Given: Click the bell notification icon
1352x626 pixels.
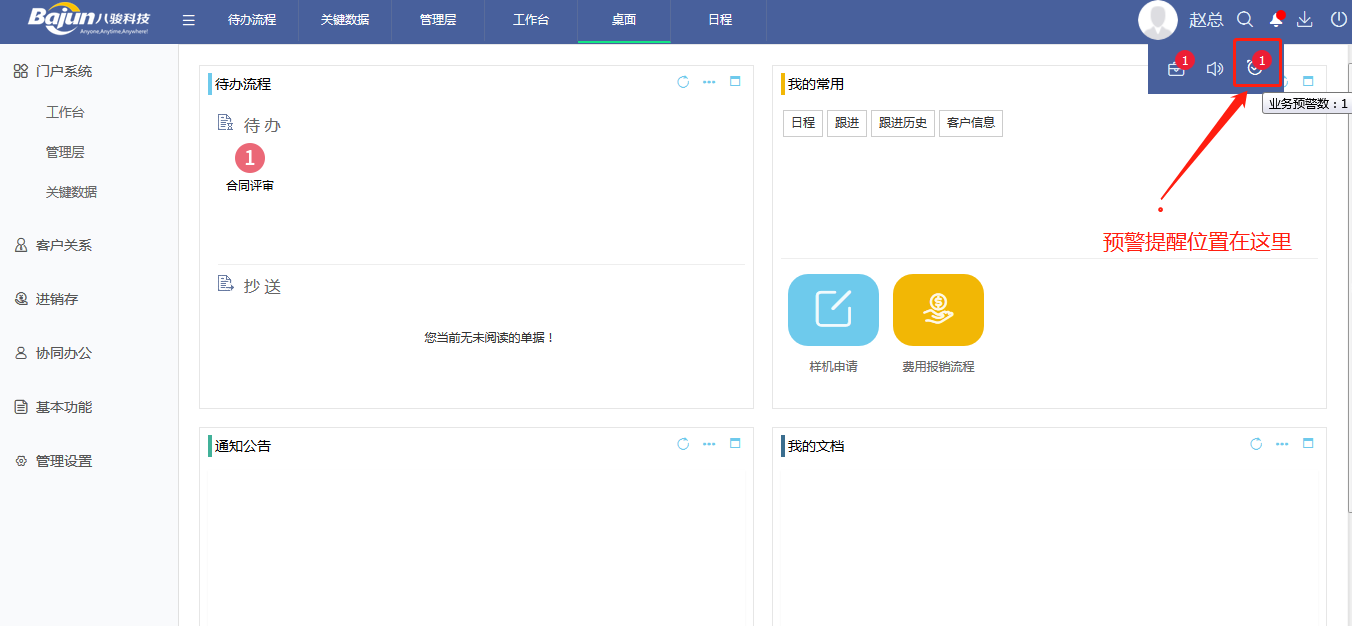Looking at the screenshot, I should pos(1274,18).
